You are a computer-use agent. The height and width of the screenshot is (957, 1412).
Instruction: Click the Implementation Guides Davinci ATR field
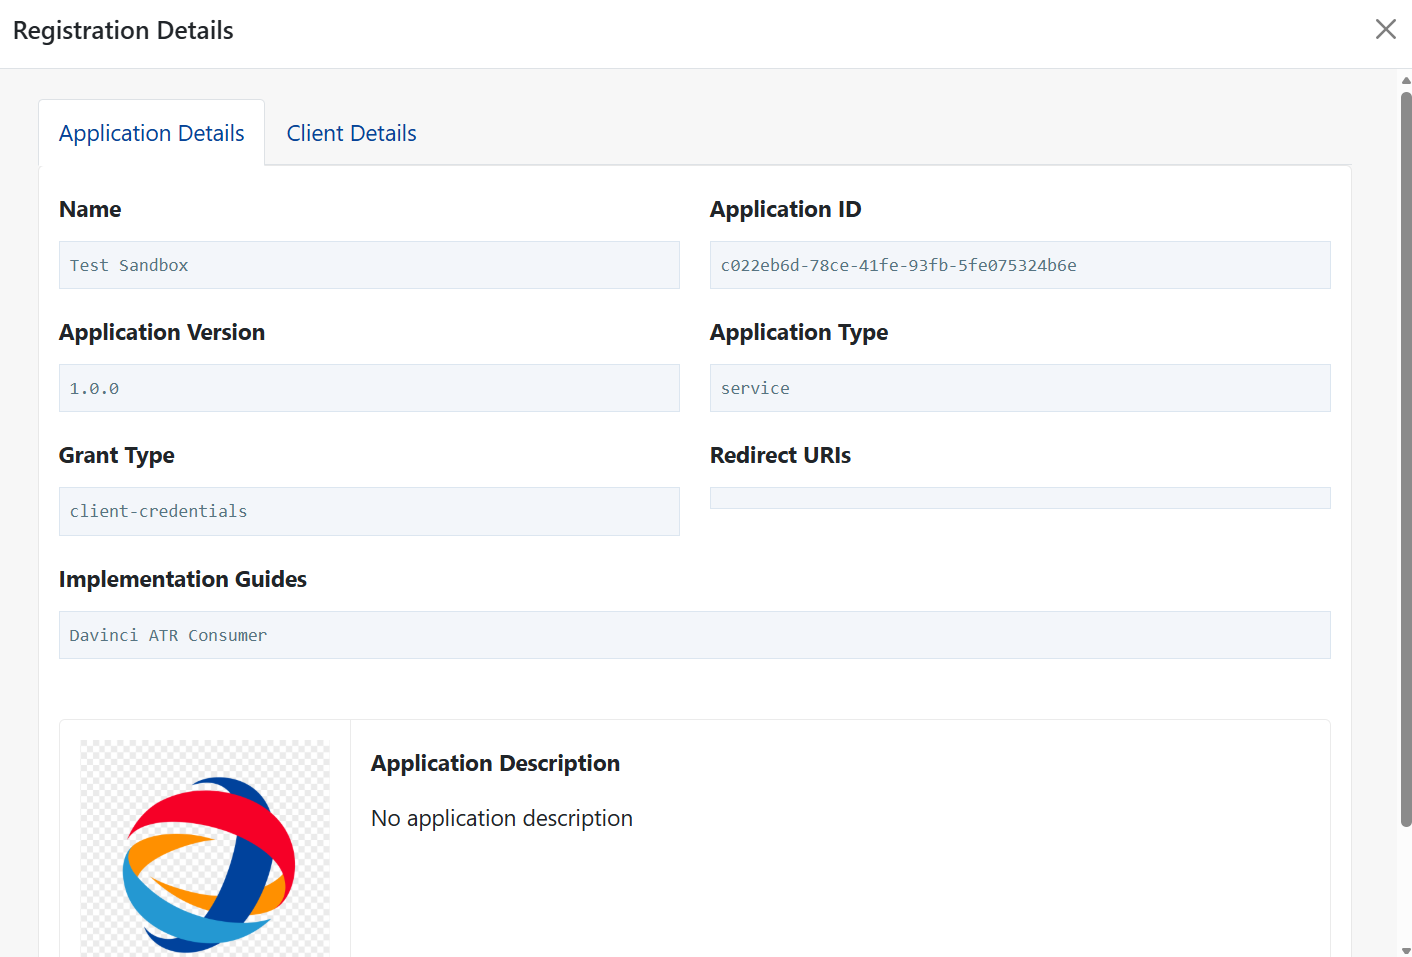tap(694, 635)
